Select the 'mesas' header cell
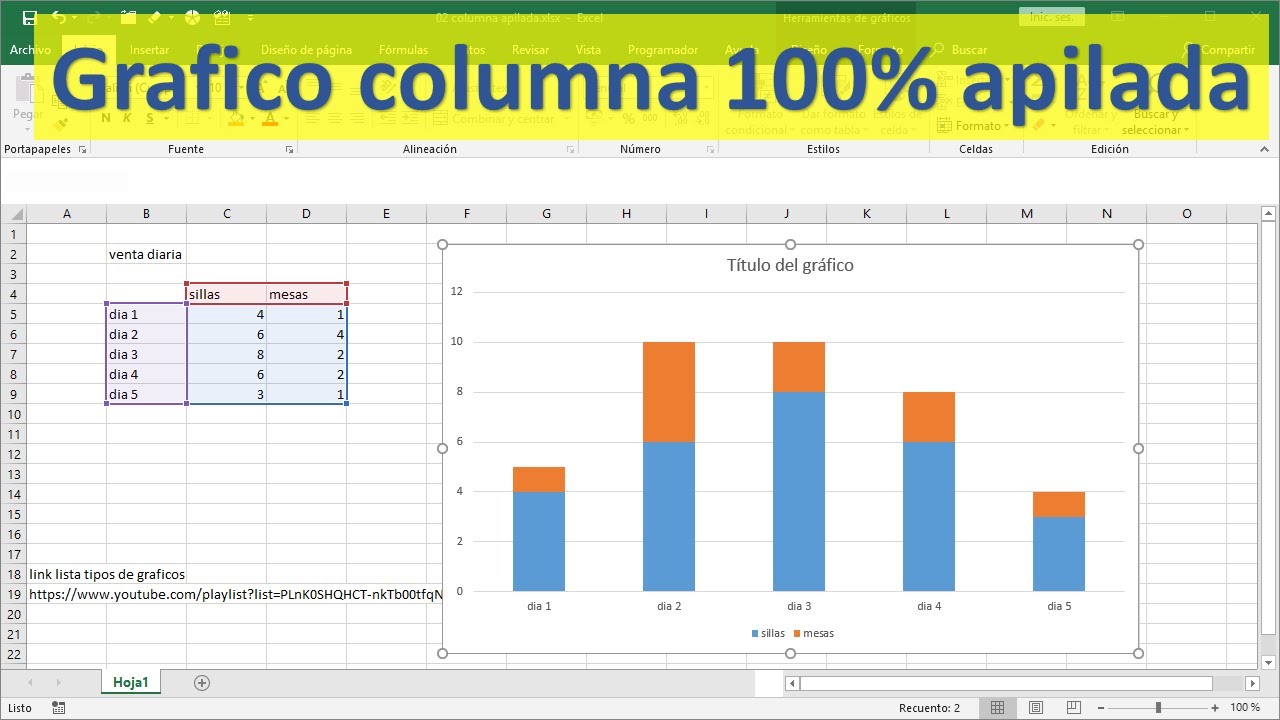1280x720 pixels. (306, 294)
